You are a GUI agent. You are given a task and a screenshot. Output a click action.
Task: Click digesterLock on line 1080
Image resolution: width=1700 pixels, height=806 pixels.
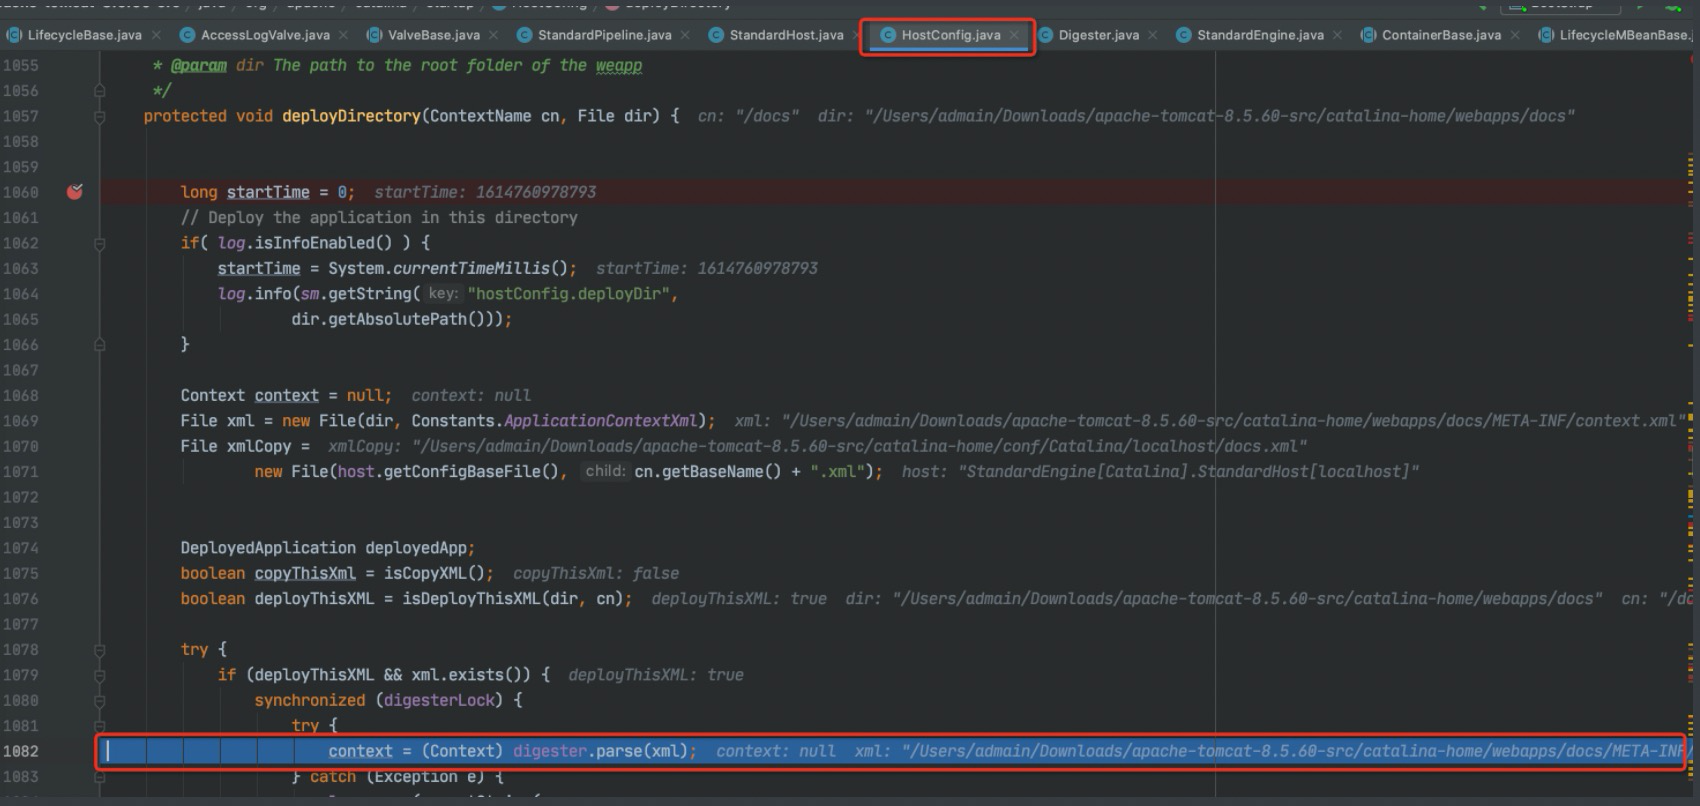coord(439,700)
